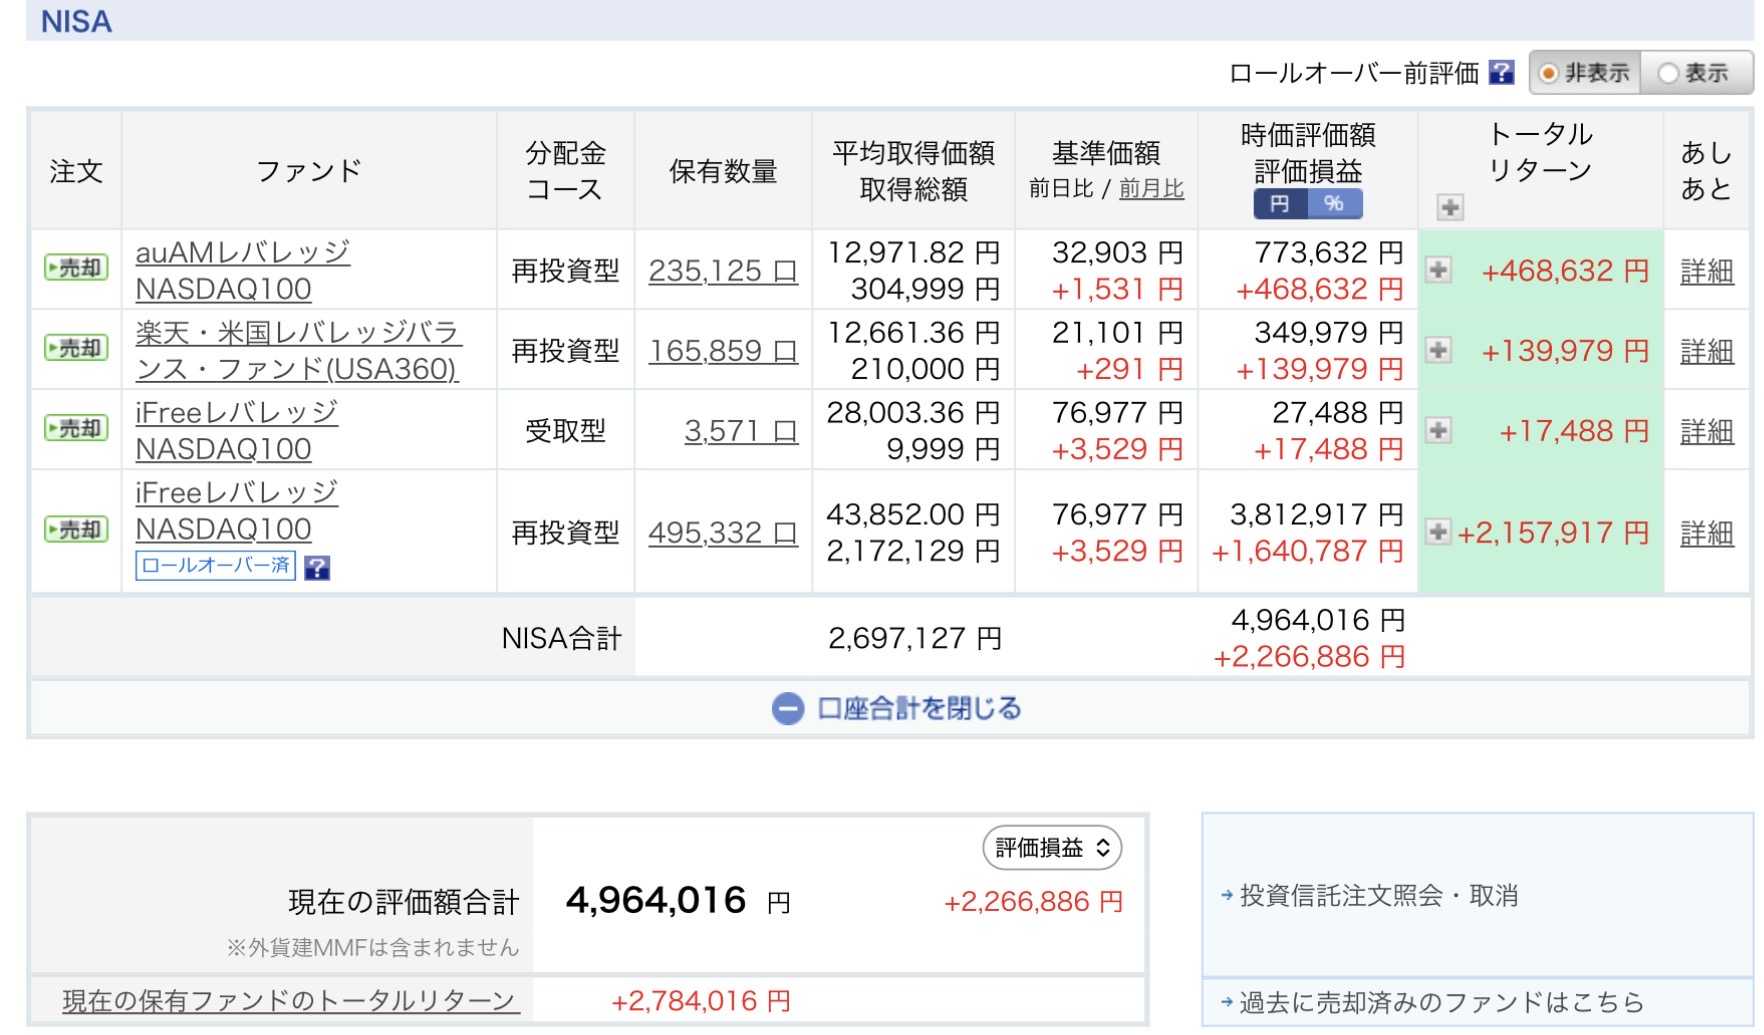Viewport: 1764px width, 1035px height.
Task: Click the 売却 icon for iFree 受取型 fund
Action: [76, 428]
